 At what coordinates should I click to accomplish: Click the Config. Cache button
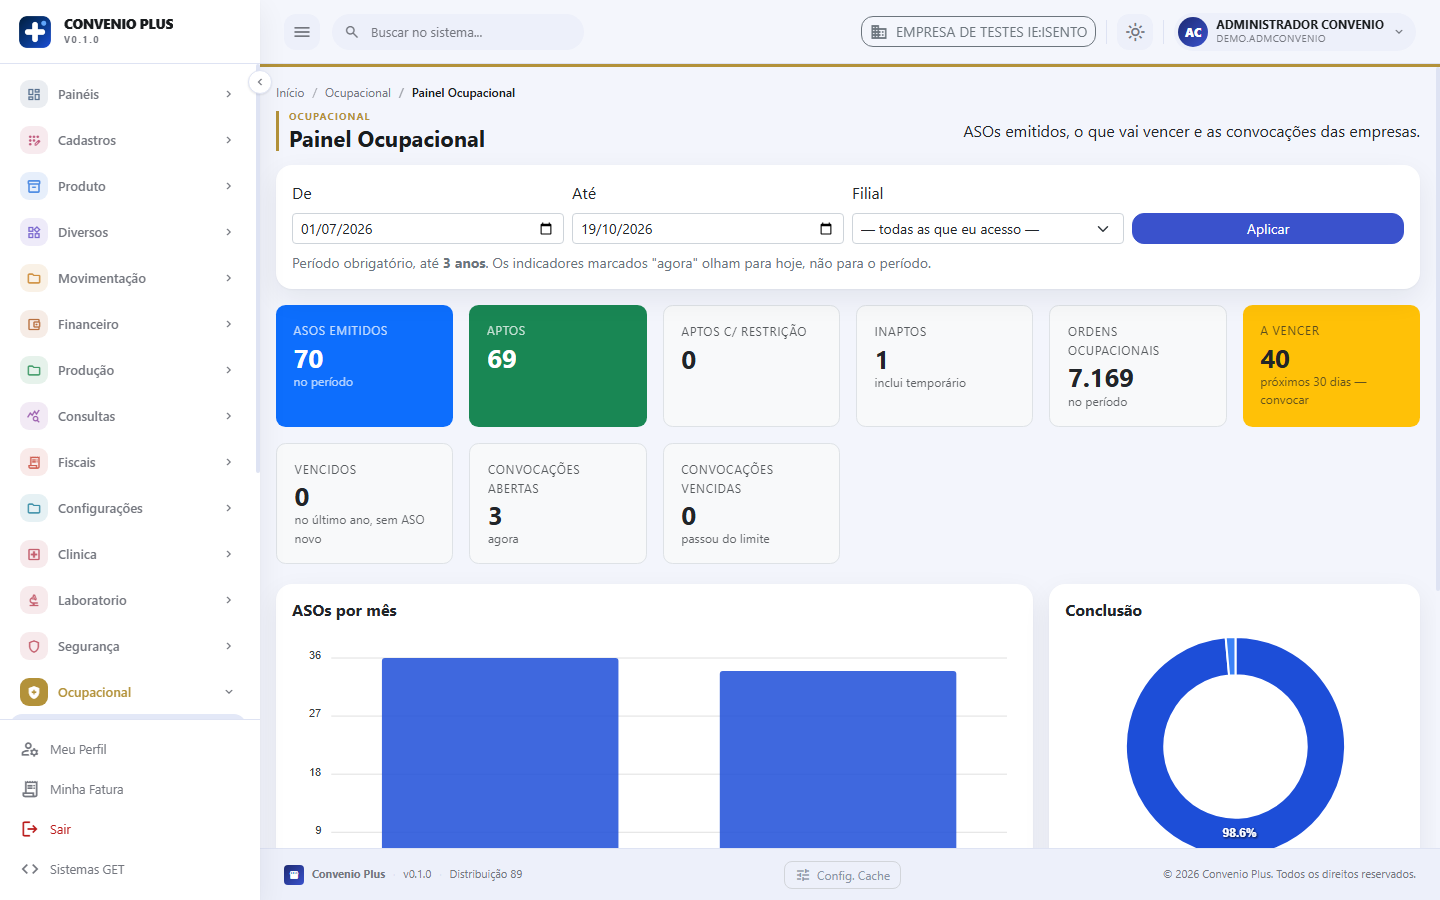[x=842, y=875]
